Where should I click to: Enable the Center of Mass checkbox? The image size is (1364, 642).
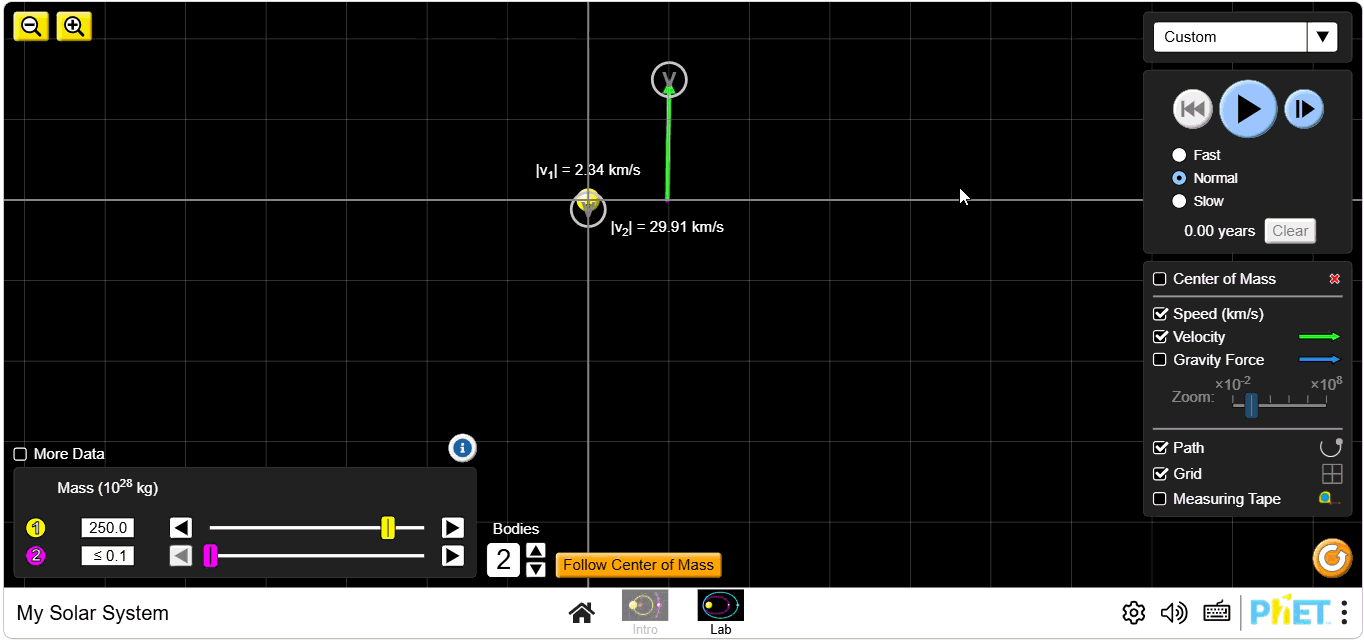point(1160,279)
